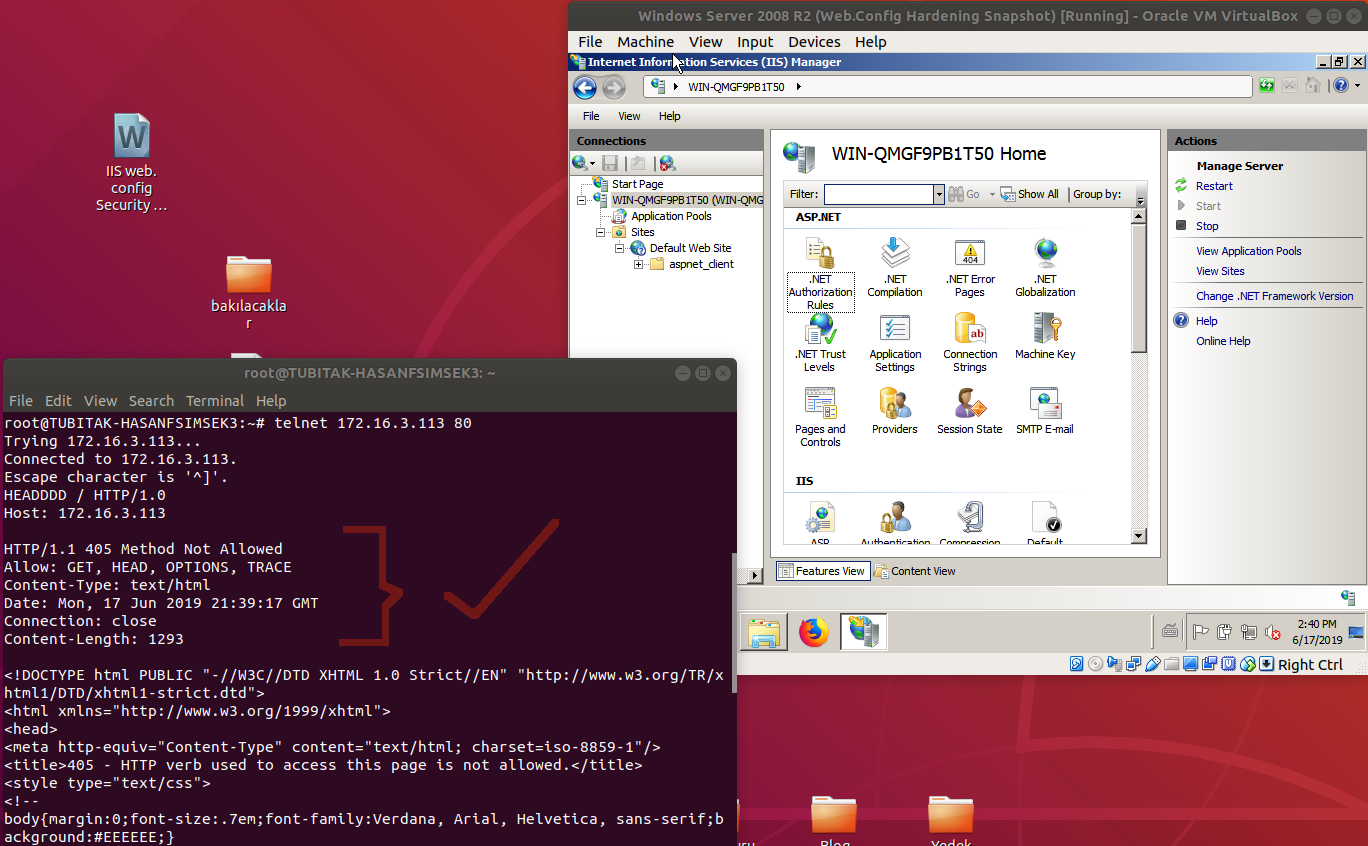Open the VirtualBox Machine menu
The width and height of the screenshot is (1368, 846).
pyautogui.click(x=645, y=42)
